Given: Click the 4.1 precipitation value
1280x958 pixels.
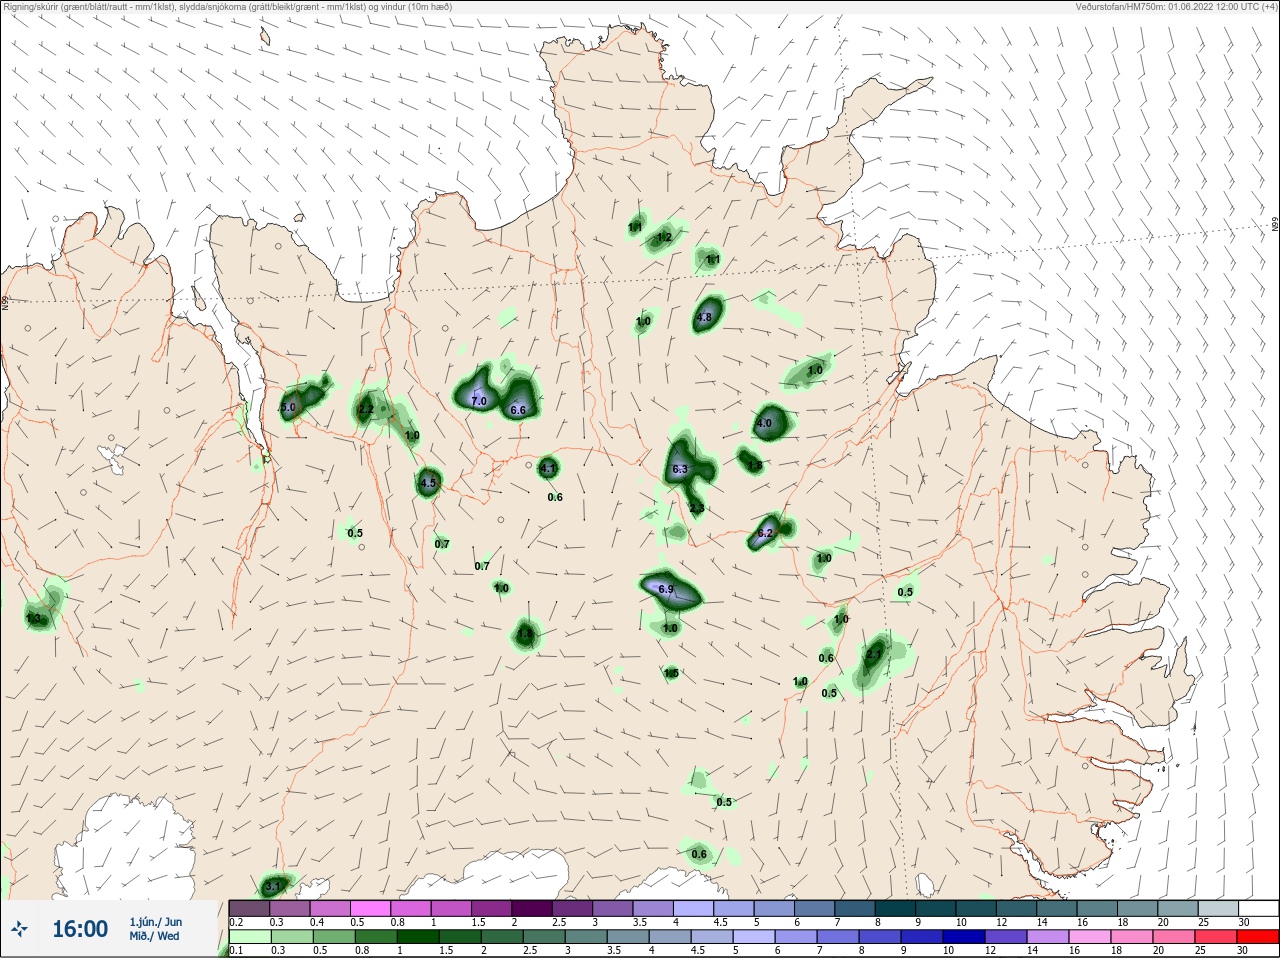Looking at the screenshot, I should [548, 468].
